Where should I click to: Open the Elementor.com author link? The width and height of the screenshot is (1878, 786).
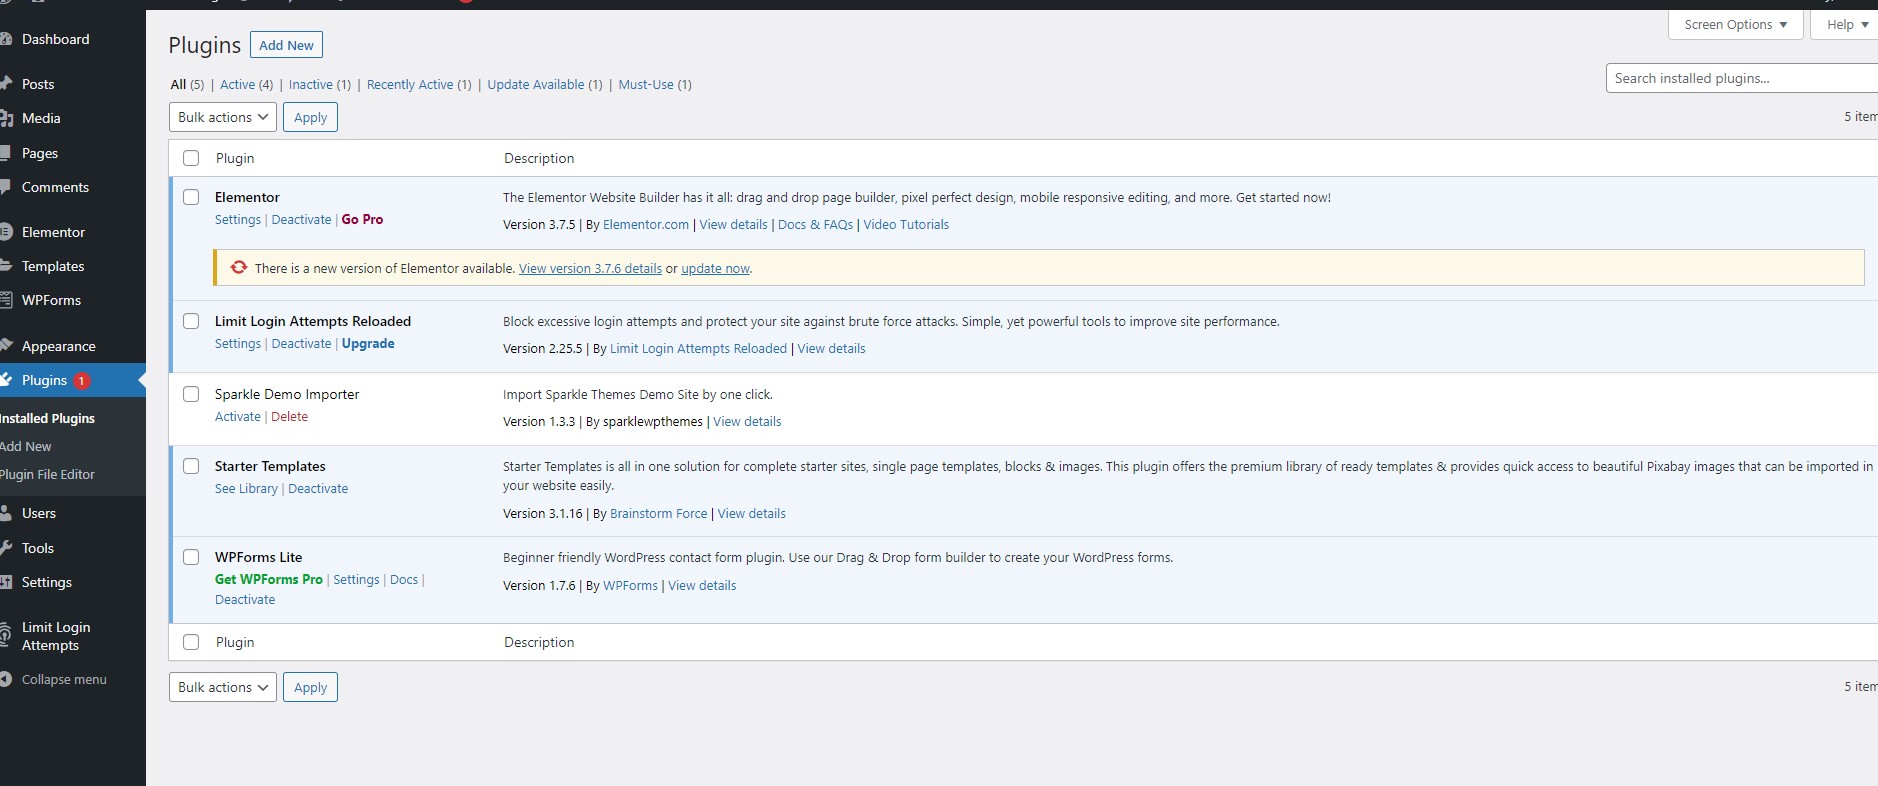coord(646,225)
